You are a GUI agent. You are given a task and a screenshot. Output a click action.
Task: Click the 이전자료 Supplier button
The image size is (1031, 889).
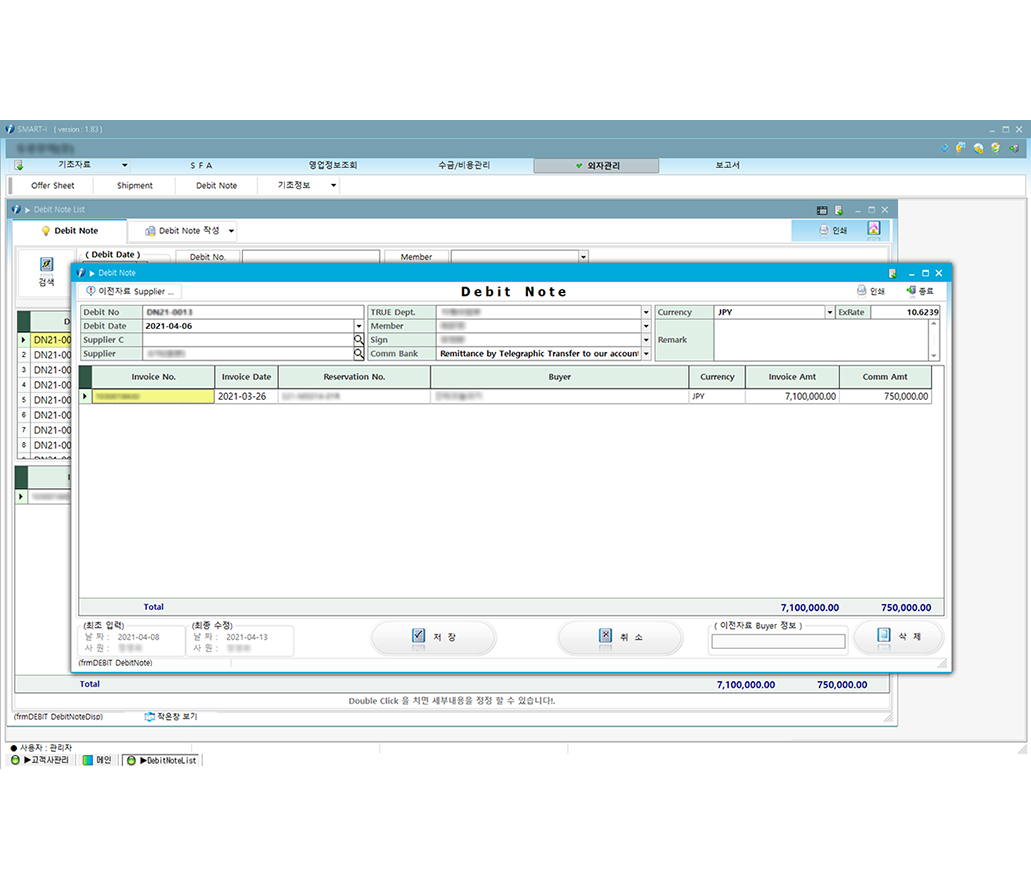click(x=131, y=292)
